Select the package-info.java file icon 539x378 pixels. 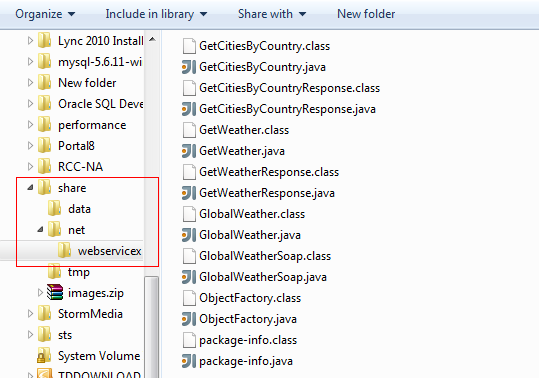click(189, 361)
